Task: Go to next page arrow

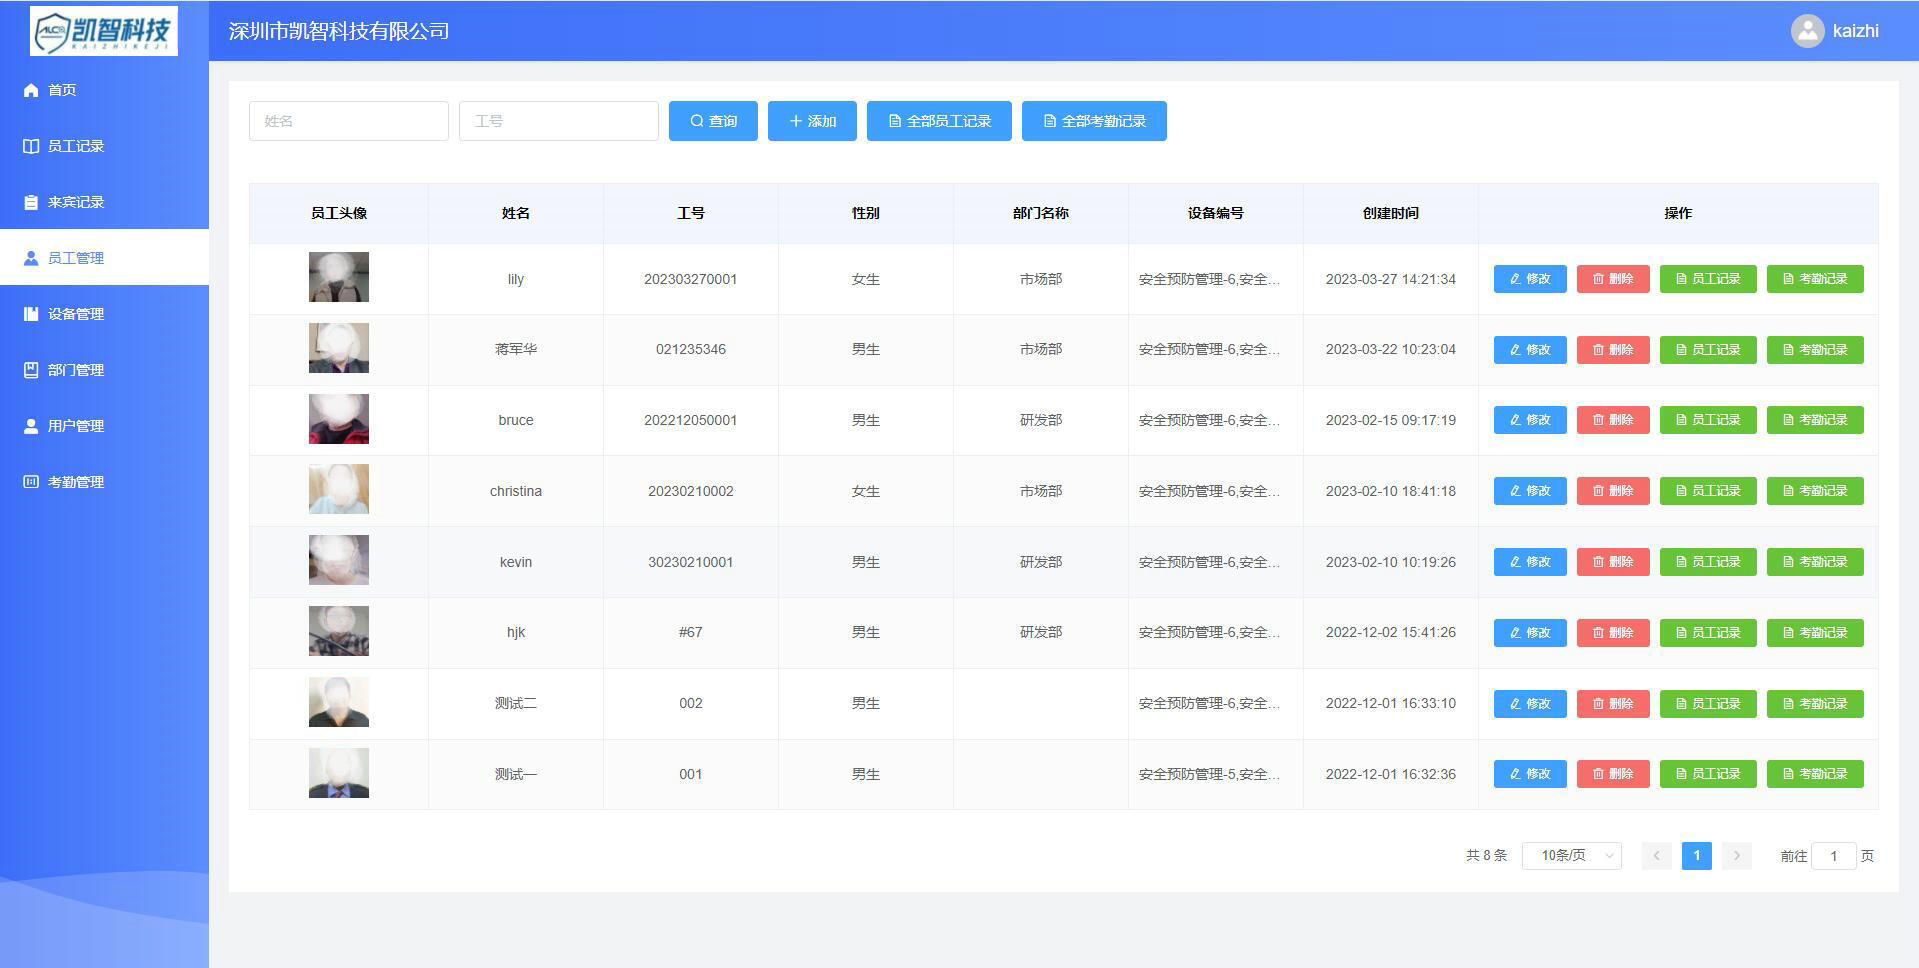Action: point(1737,856)
